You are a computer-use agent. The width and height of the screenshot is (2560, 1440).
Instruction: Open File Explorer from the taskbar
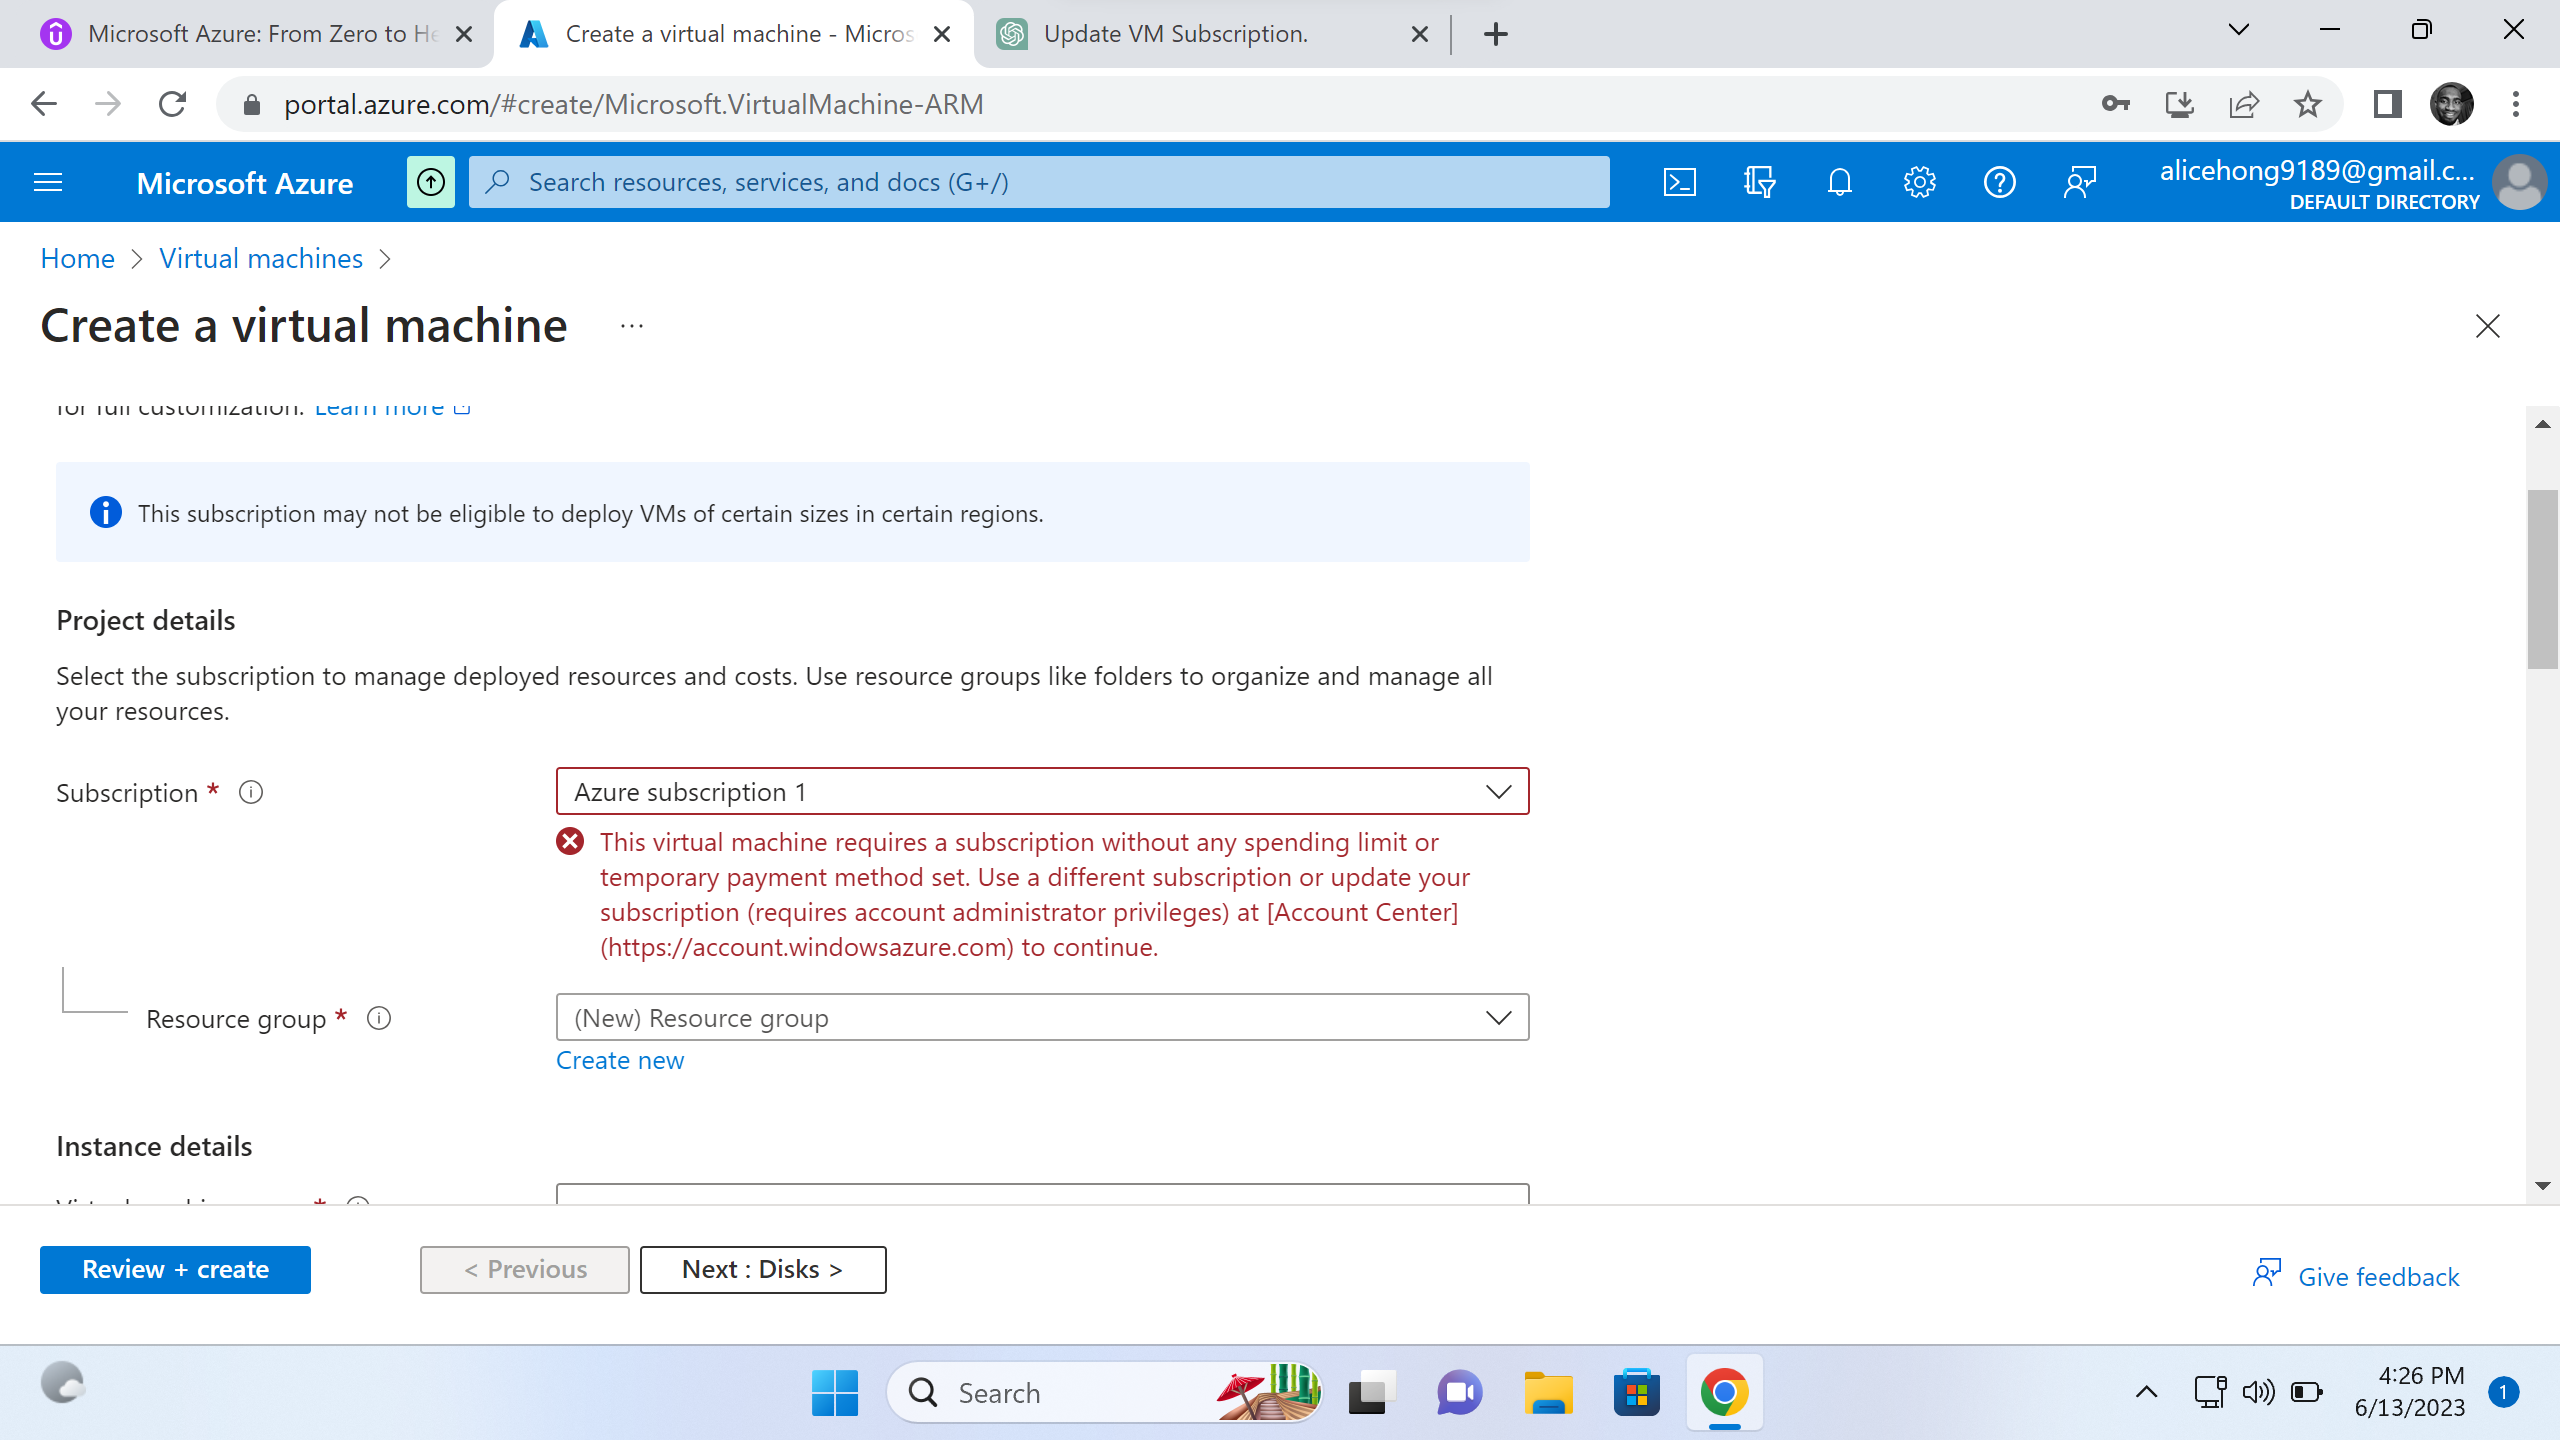click(1548, 1392)
